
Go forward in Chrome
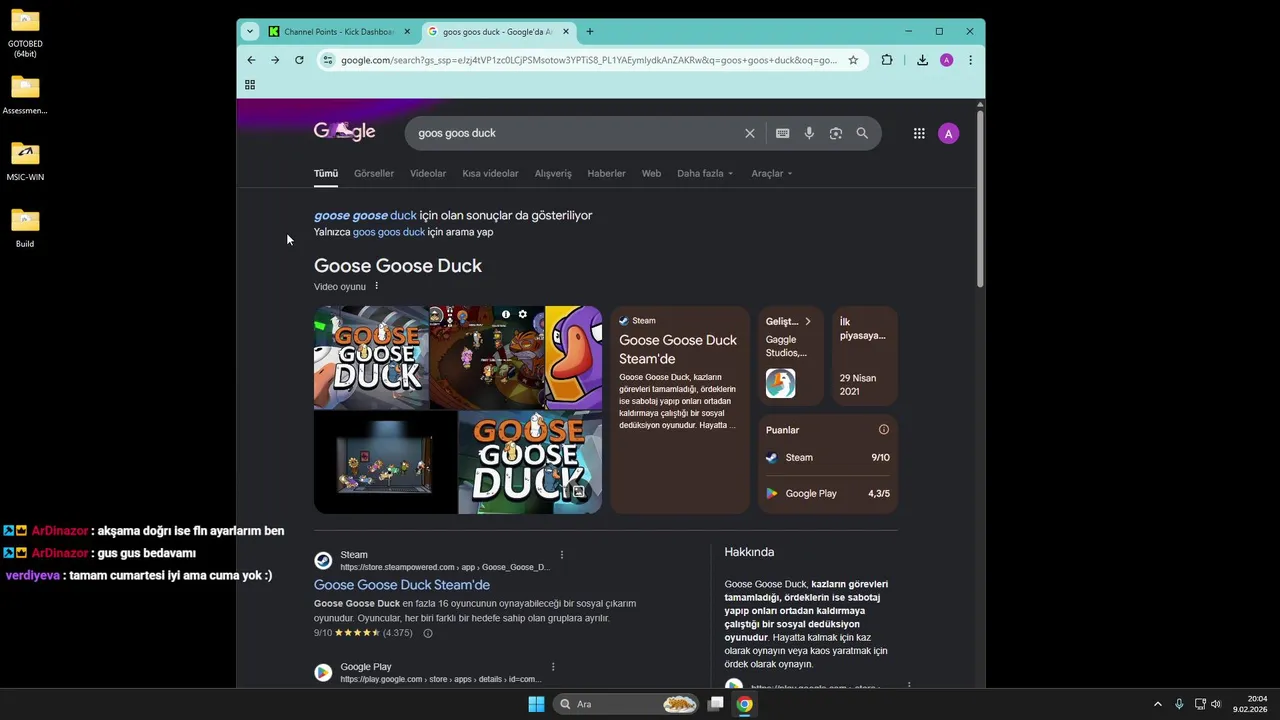(x=275, y=60)
